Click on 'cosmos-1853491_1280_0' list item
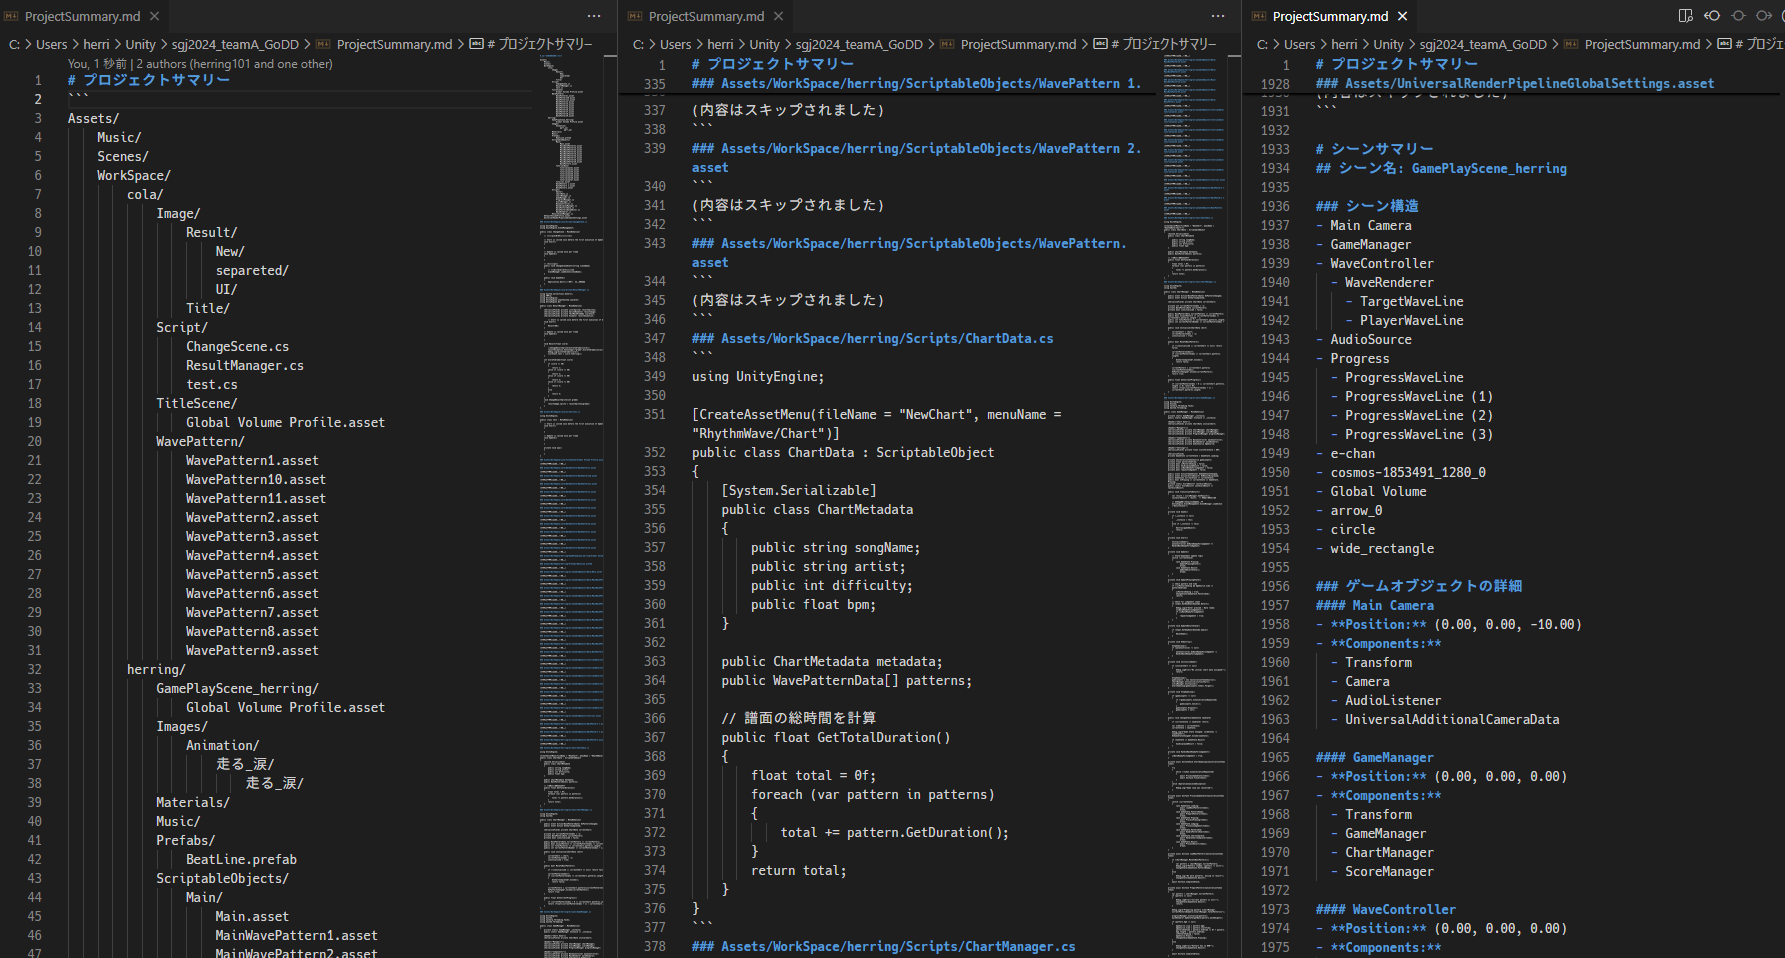This screenshot has height=958, width=1785. point(1408,472)
